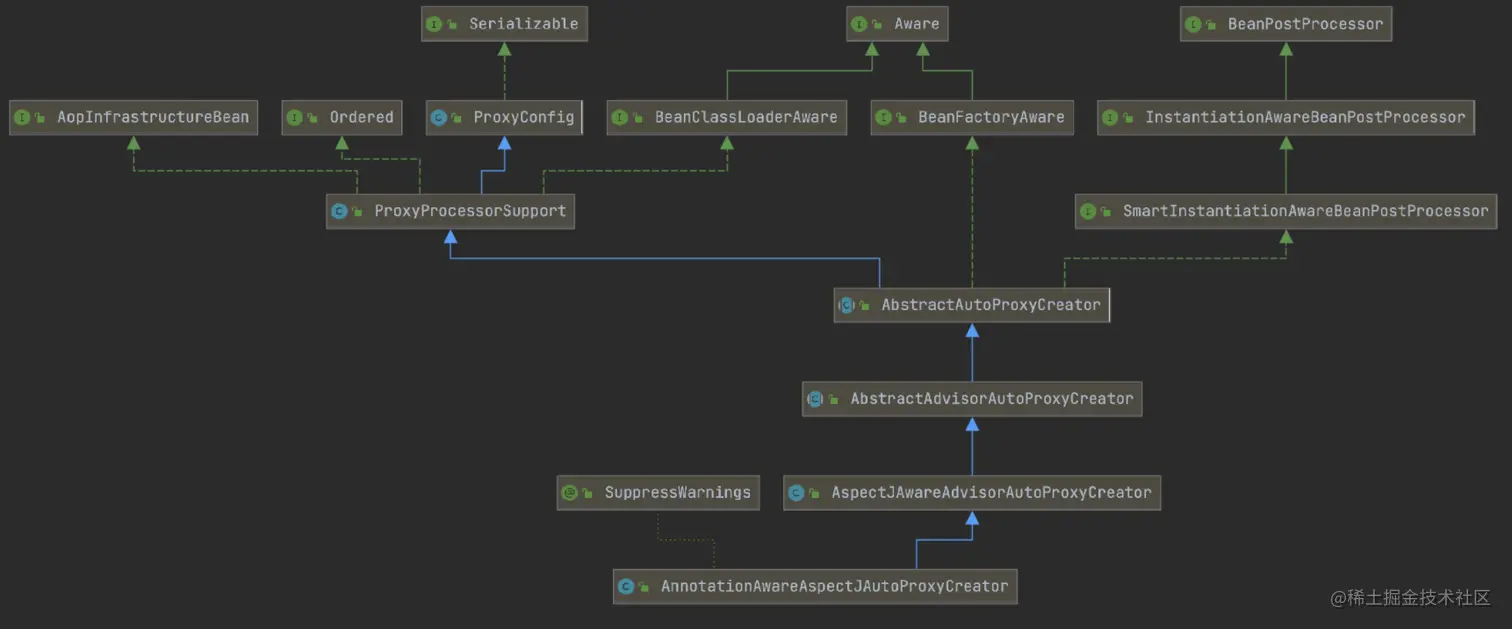Select the AspectJAwareAdvisorAutoProxyCreator class node

pos(972,493)
